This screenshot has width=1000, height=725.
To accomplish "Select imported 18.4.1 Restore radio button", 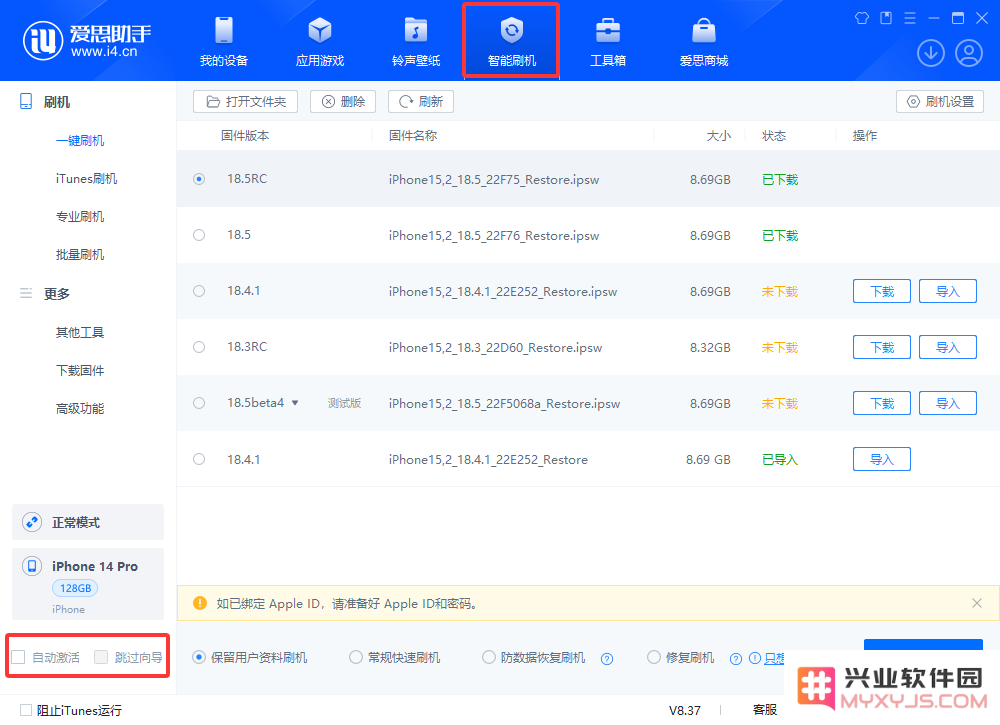I will point(199,459).
